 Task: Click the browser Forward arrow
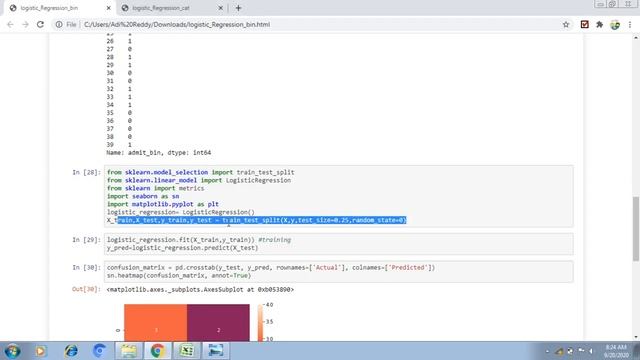tap(25, 24)
